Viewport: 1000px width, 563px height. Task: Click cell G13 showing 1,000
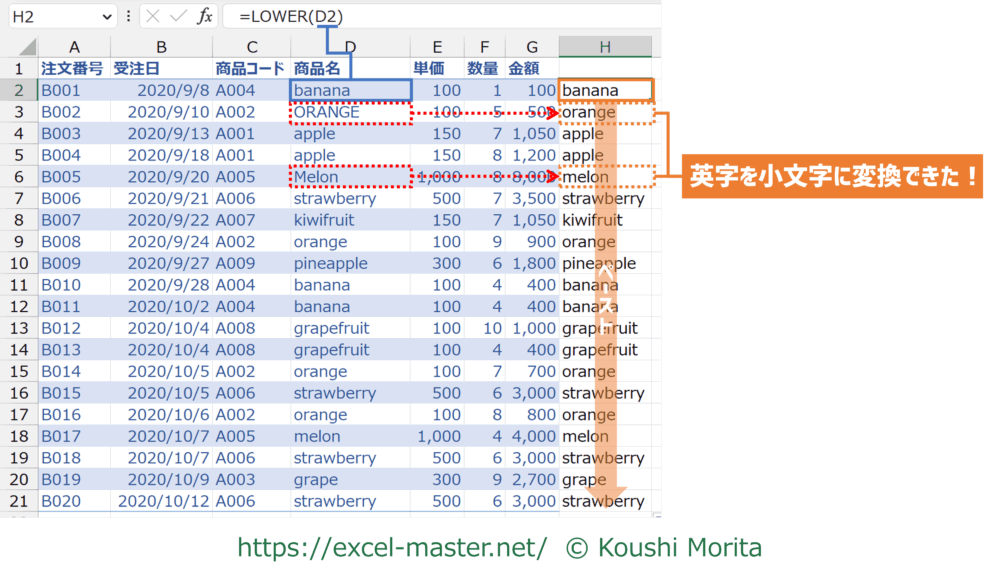click(531, 328)
